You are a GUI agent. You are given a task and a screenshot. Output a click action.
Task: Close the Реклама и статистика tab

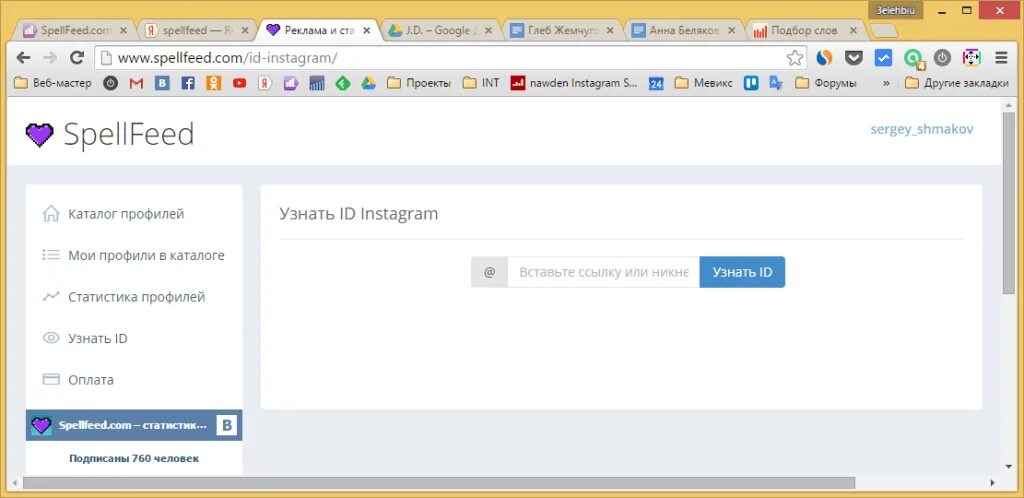coord(367,30)
